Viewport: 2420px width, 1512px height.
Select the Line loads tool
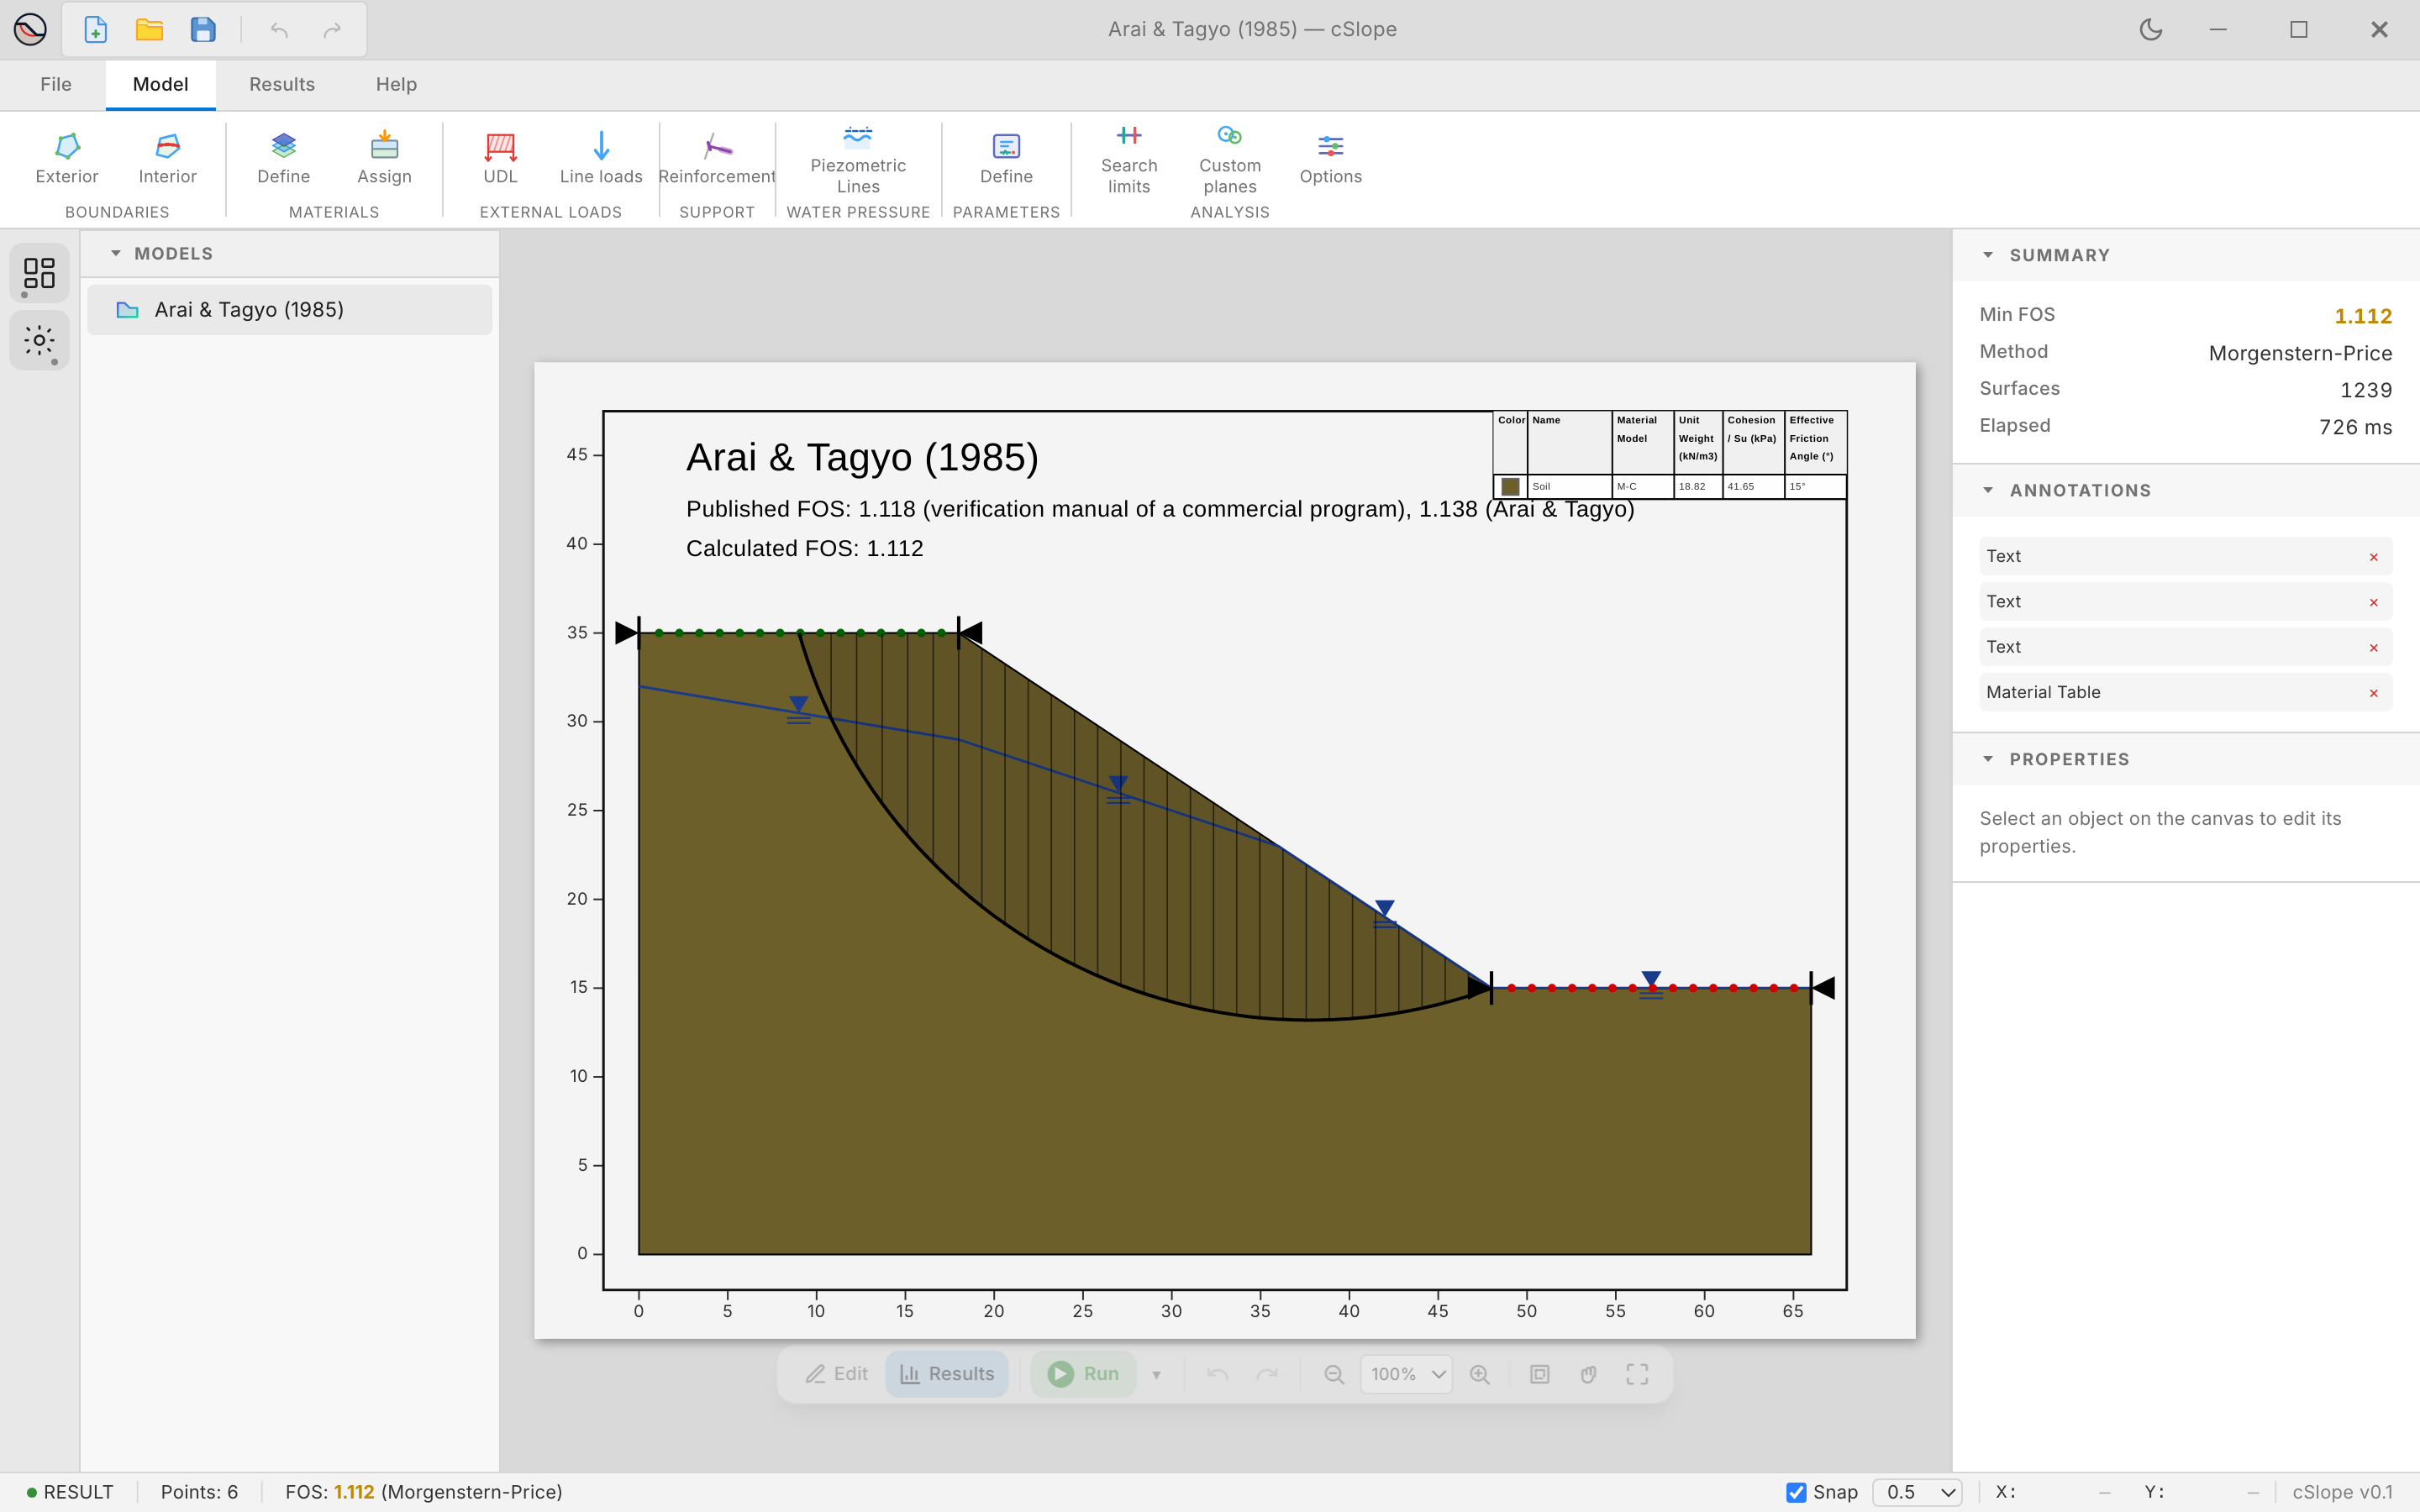tap(601, 159)
